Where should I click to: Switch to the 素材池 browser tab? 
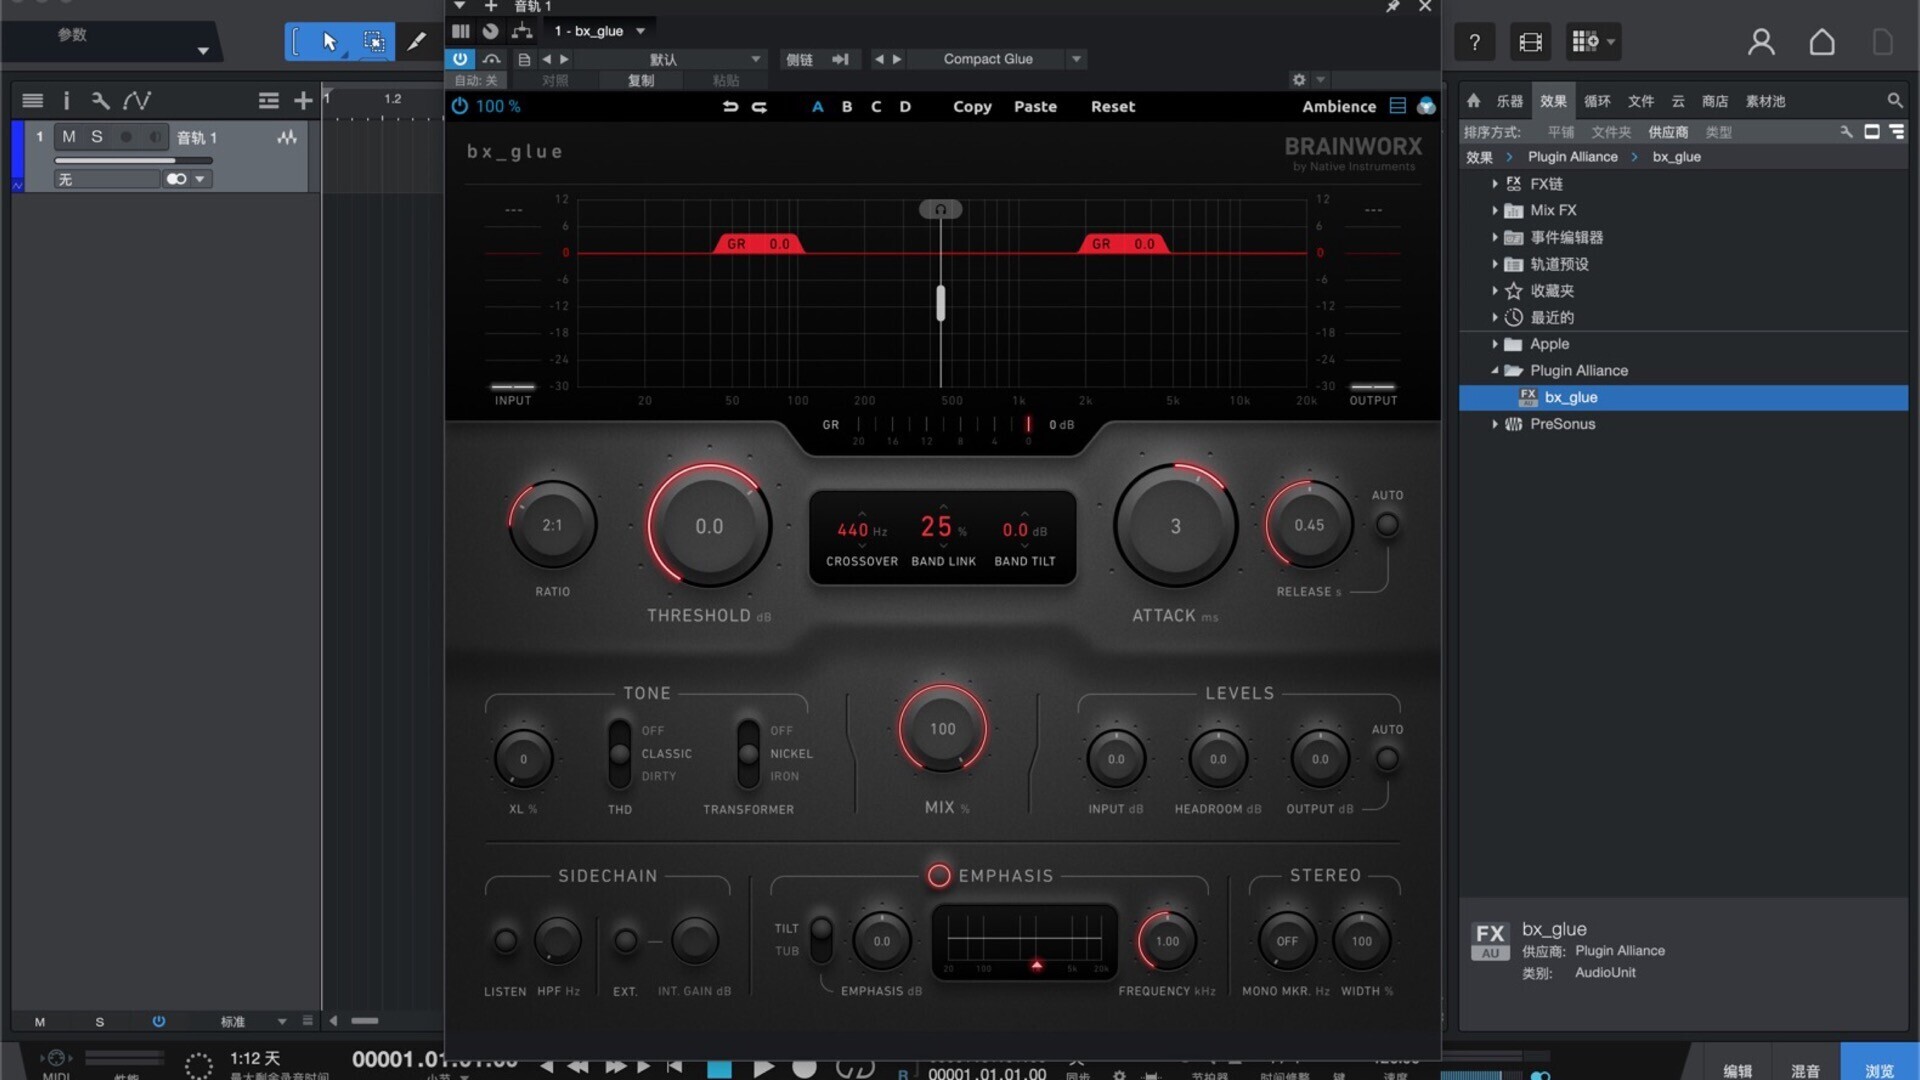(1765, 101)
